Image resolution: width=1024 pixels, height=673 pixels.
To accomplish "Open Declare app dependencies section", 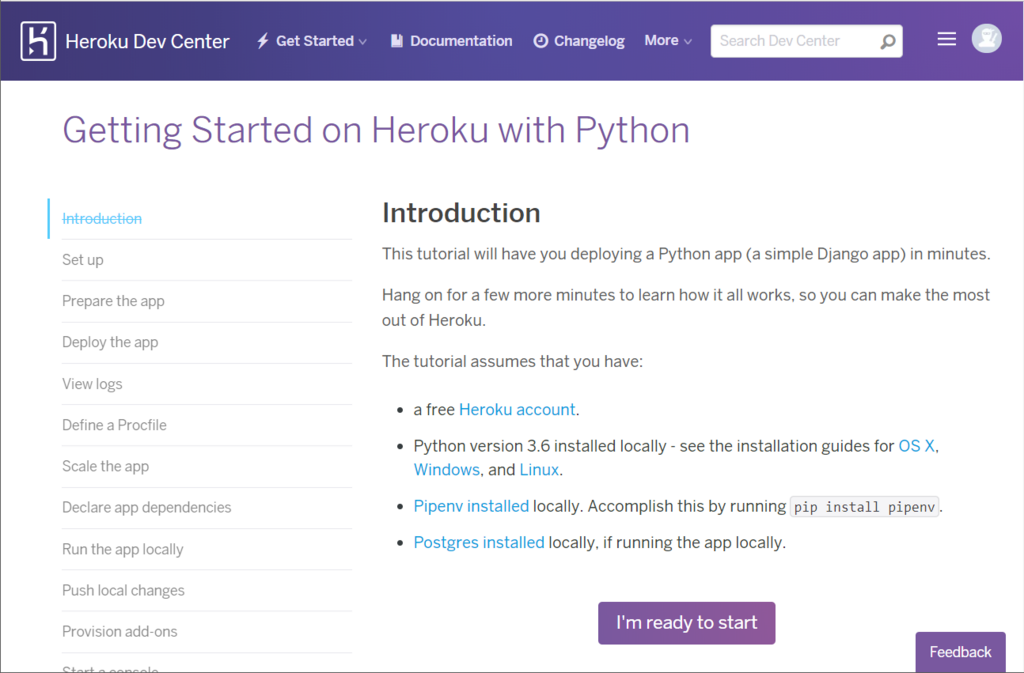I will coord(146,507).
